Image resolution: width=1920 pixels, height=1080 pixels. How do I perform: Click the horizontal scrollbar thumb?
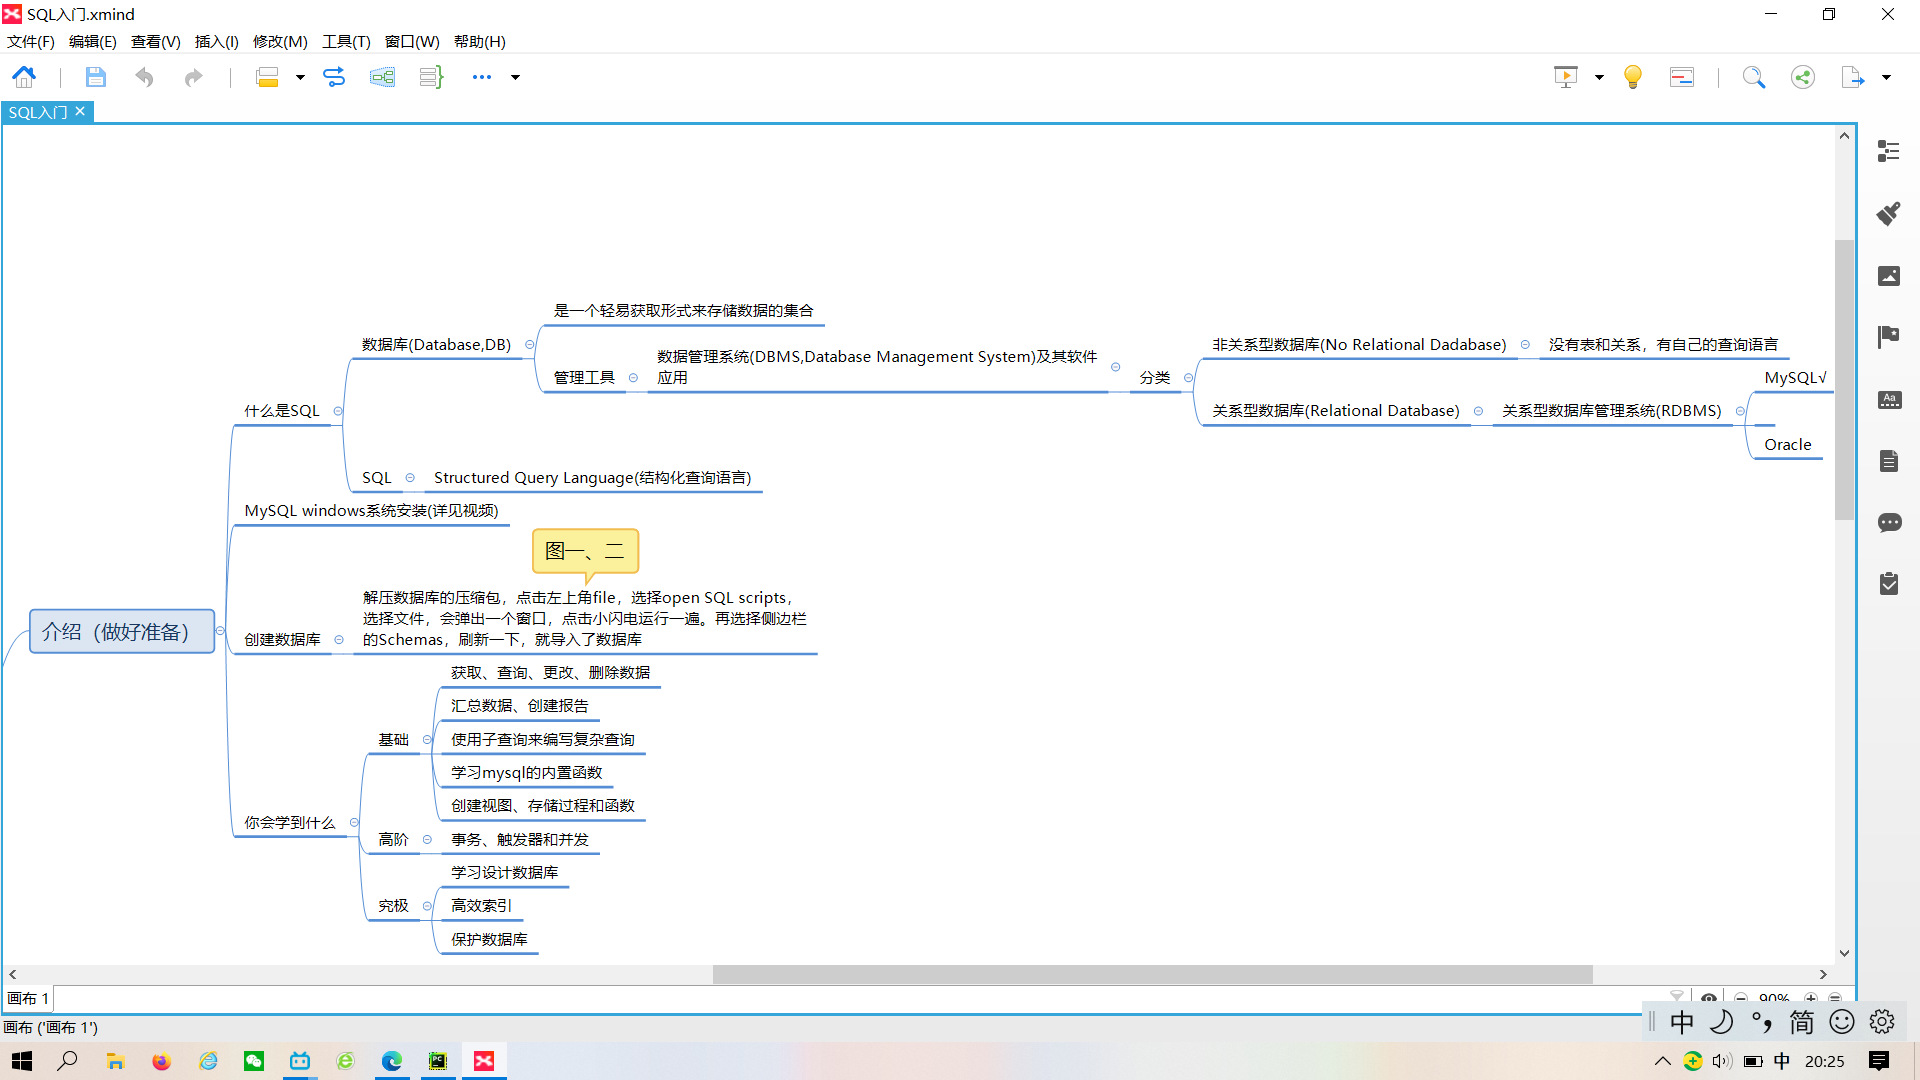pos(1152,974)
